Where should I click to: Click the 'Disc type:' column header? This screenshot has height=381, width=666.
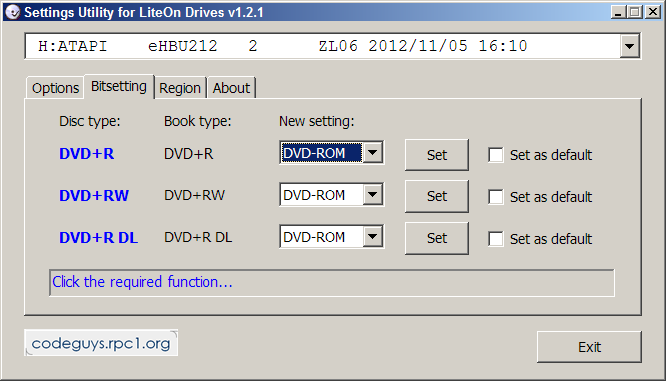point(90,121)
